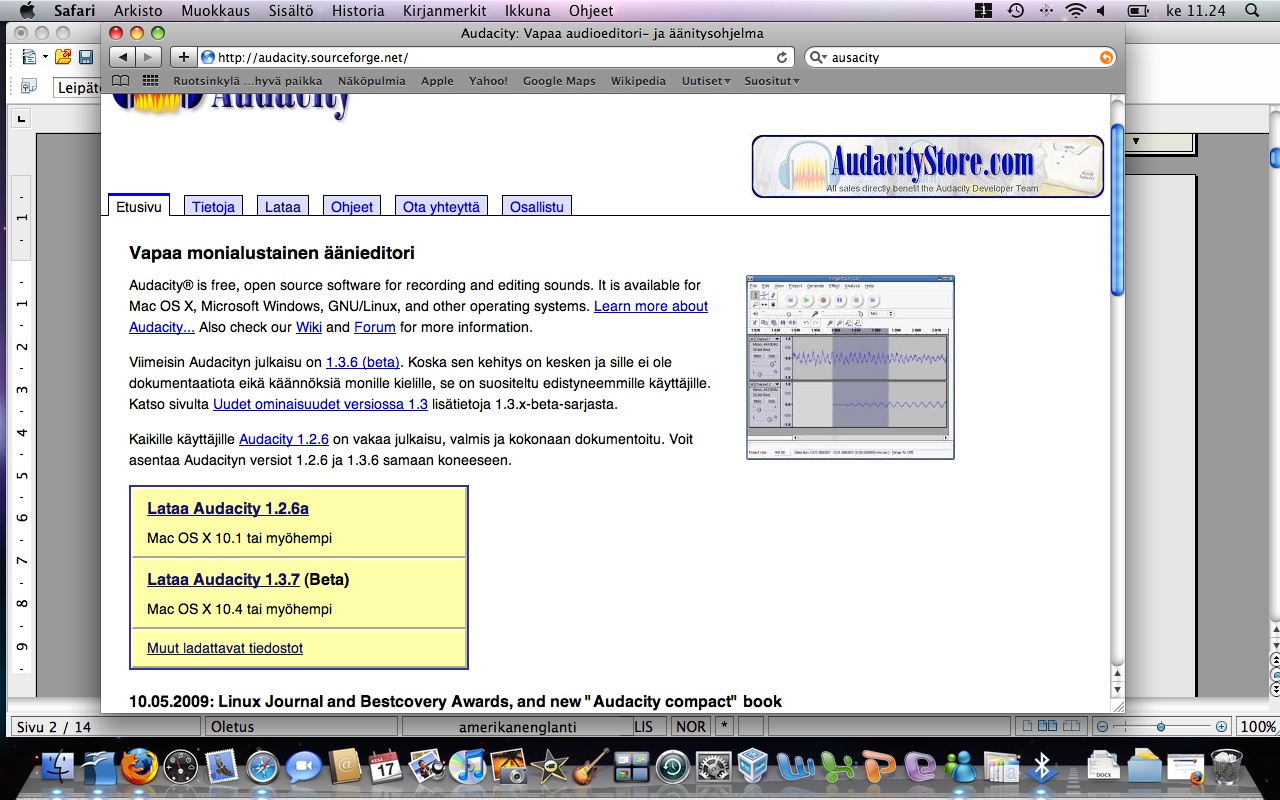This screenshot has width=1280, height=800.
Task: Open Spotlight search in menu bar
Action: (1252, 11)
